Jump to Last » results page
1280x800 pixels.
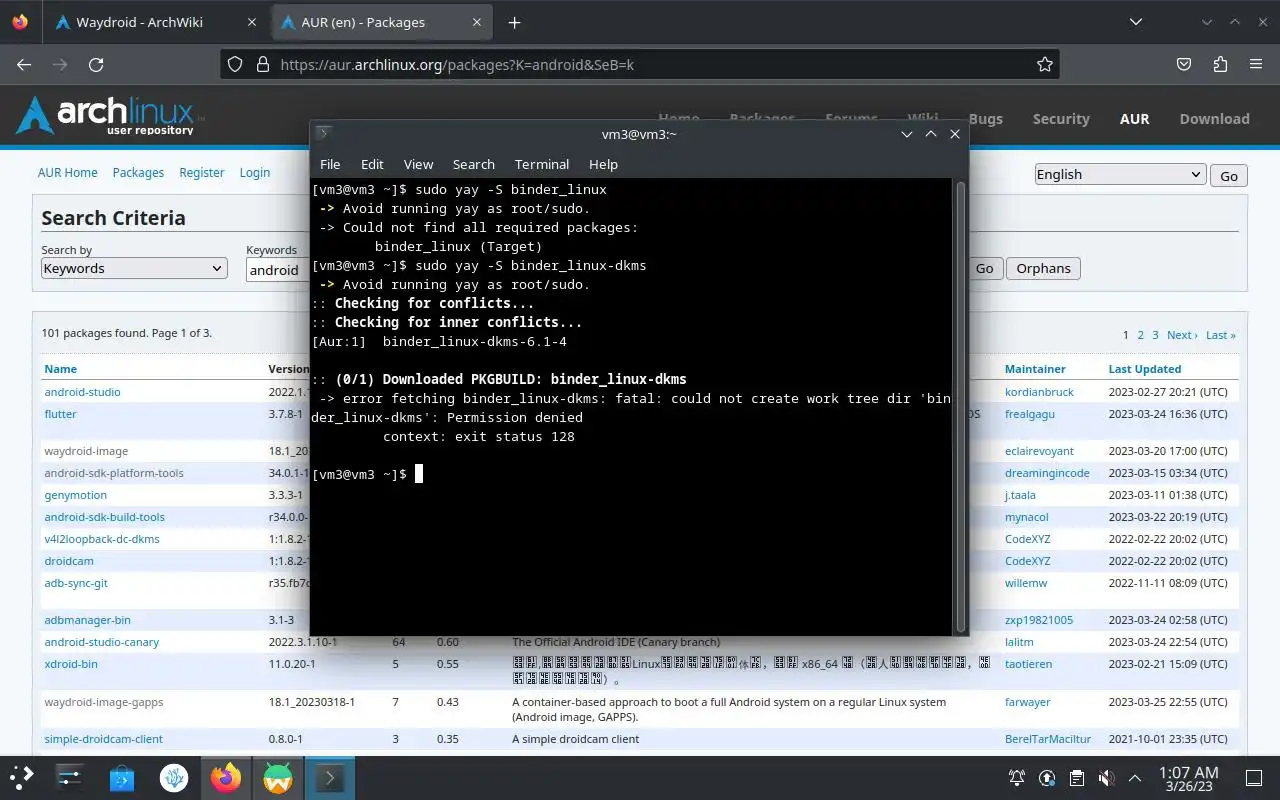[x=1220, y=335]
